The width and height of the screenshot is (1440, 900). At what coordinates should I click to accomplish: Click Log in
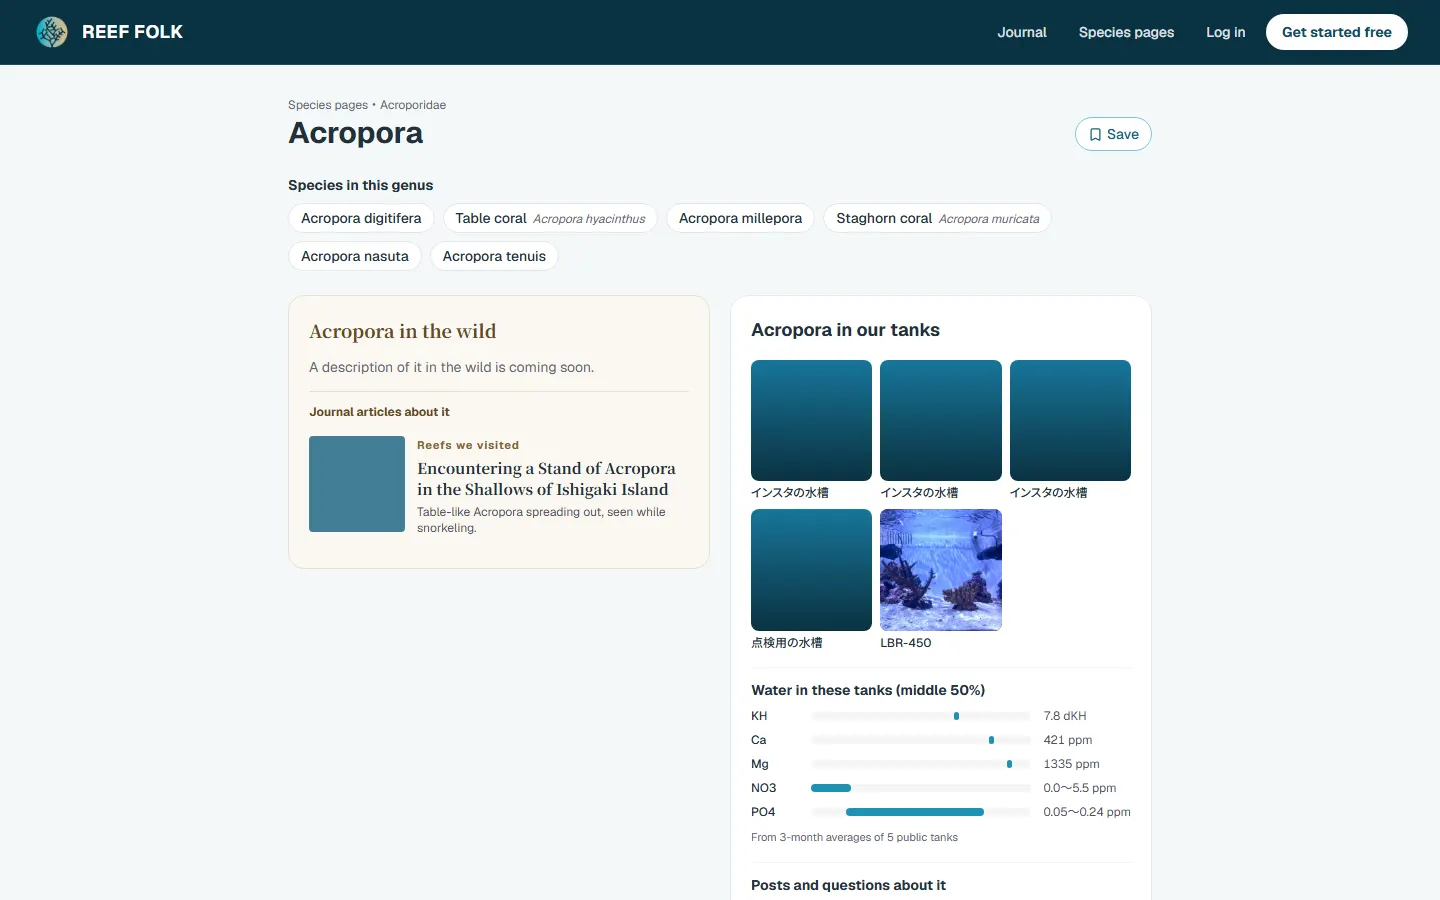click(x=1225, y=32)
